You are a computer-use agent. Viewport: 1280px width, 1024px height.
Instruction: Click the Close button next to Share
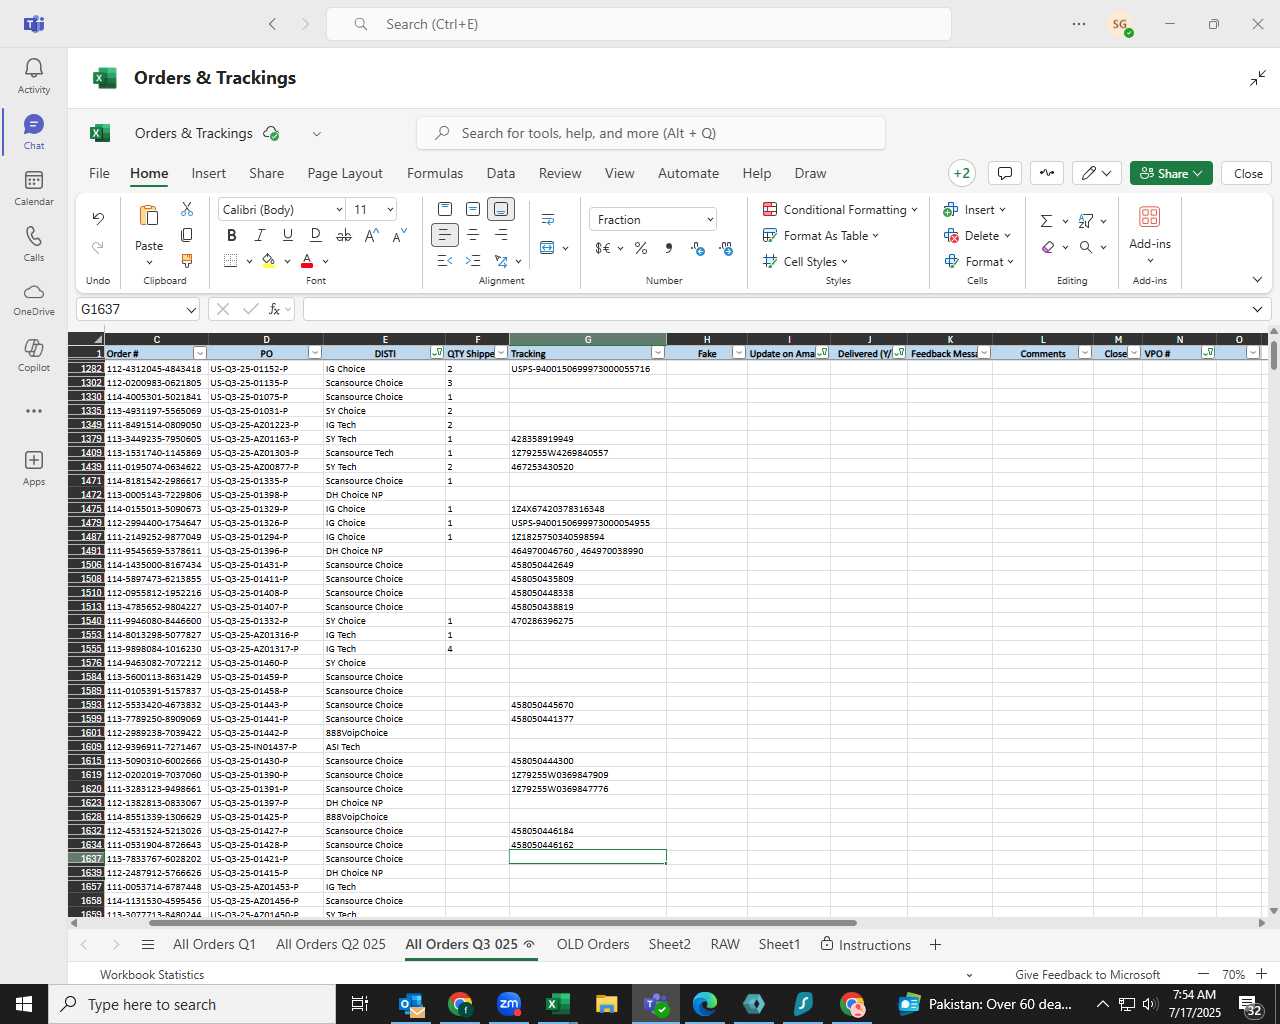[1248, 173]
